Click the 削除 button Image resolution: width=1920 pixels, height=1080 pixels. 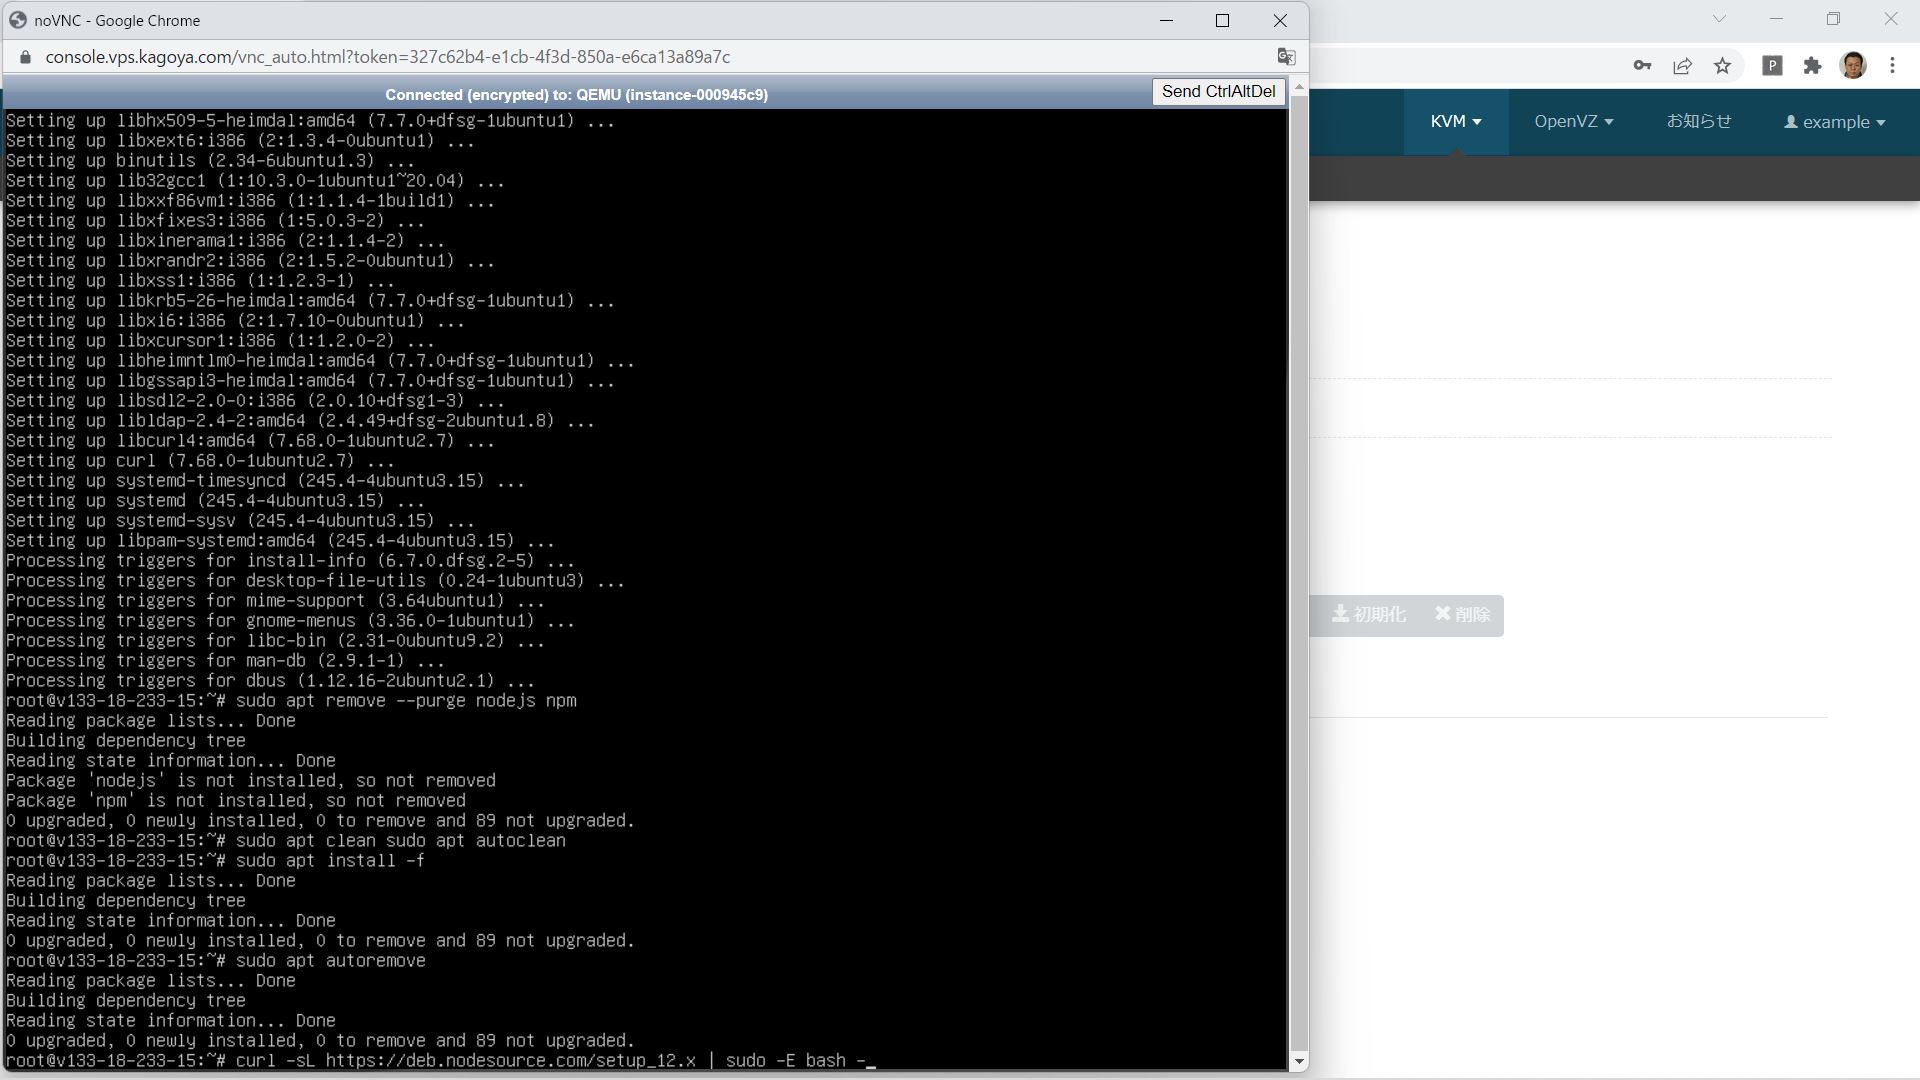(1463, 615)
